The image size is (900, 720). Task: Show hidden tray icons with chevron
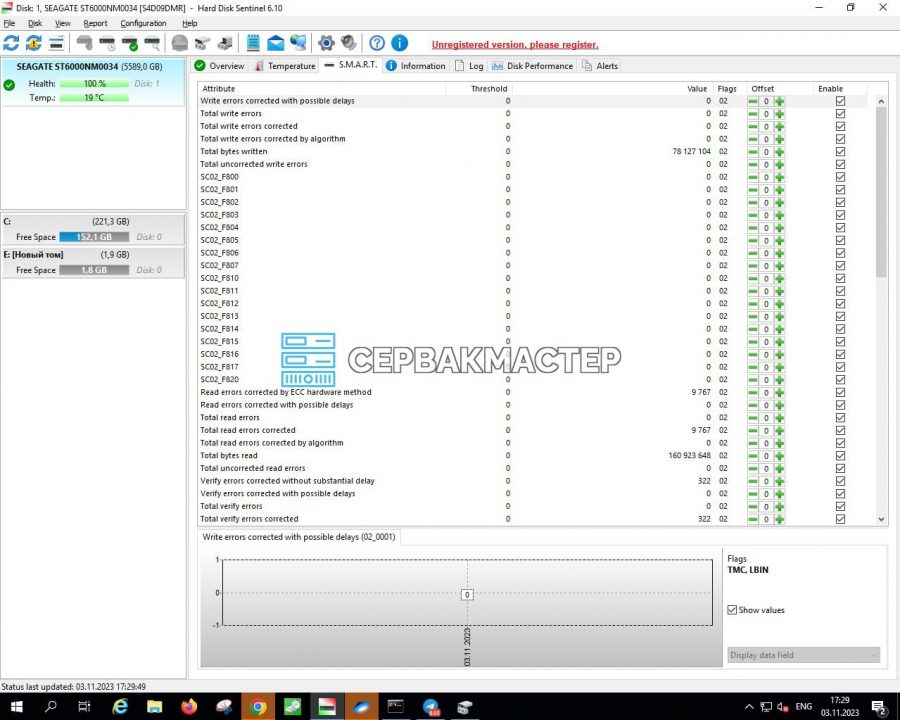click(749, 707)
